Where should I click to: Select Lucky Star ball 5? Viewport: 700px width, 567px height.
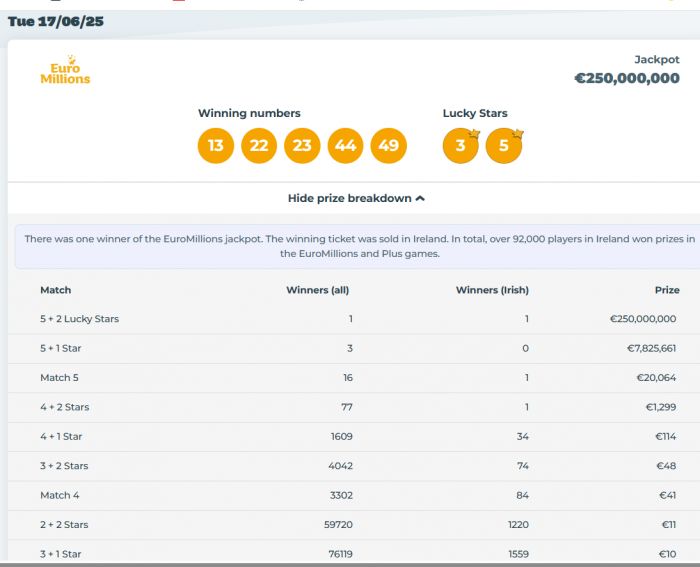pos(504,146)
